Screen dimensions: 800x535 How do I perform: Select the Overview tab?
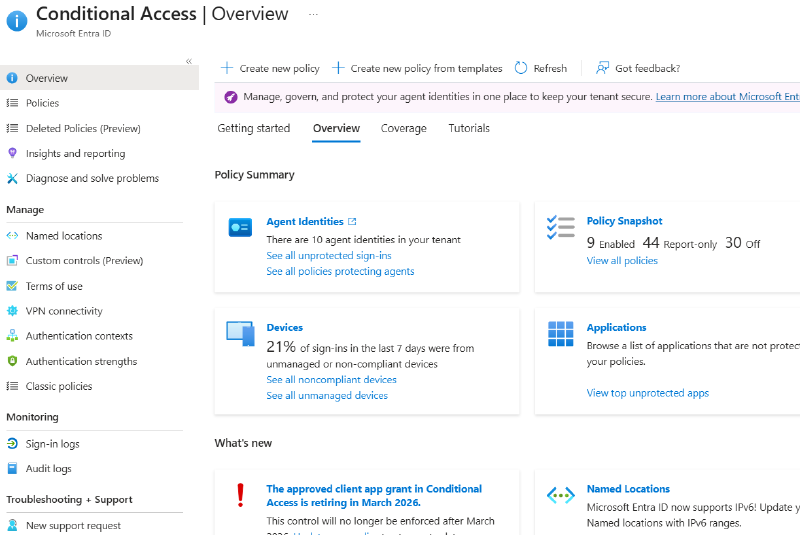point(336,128)
